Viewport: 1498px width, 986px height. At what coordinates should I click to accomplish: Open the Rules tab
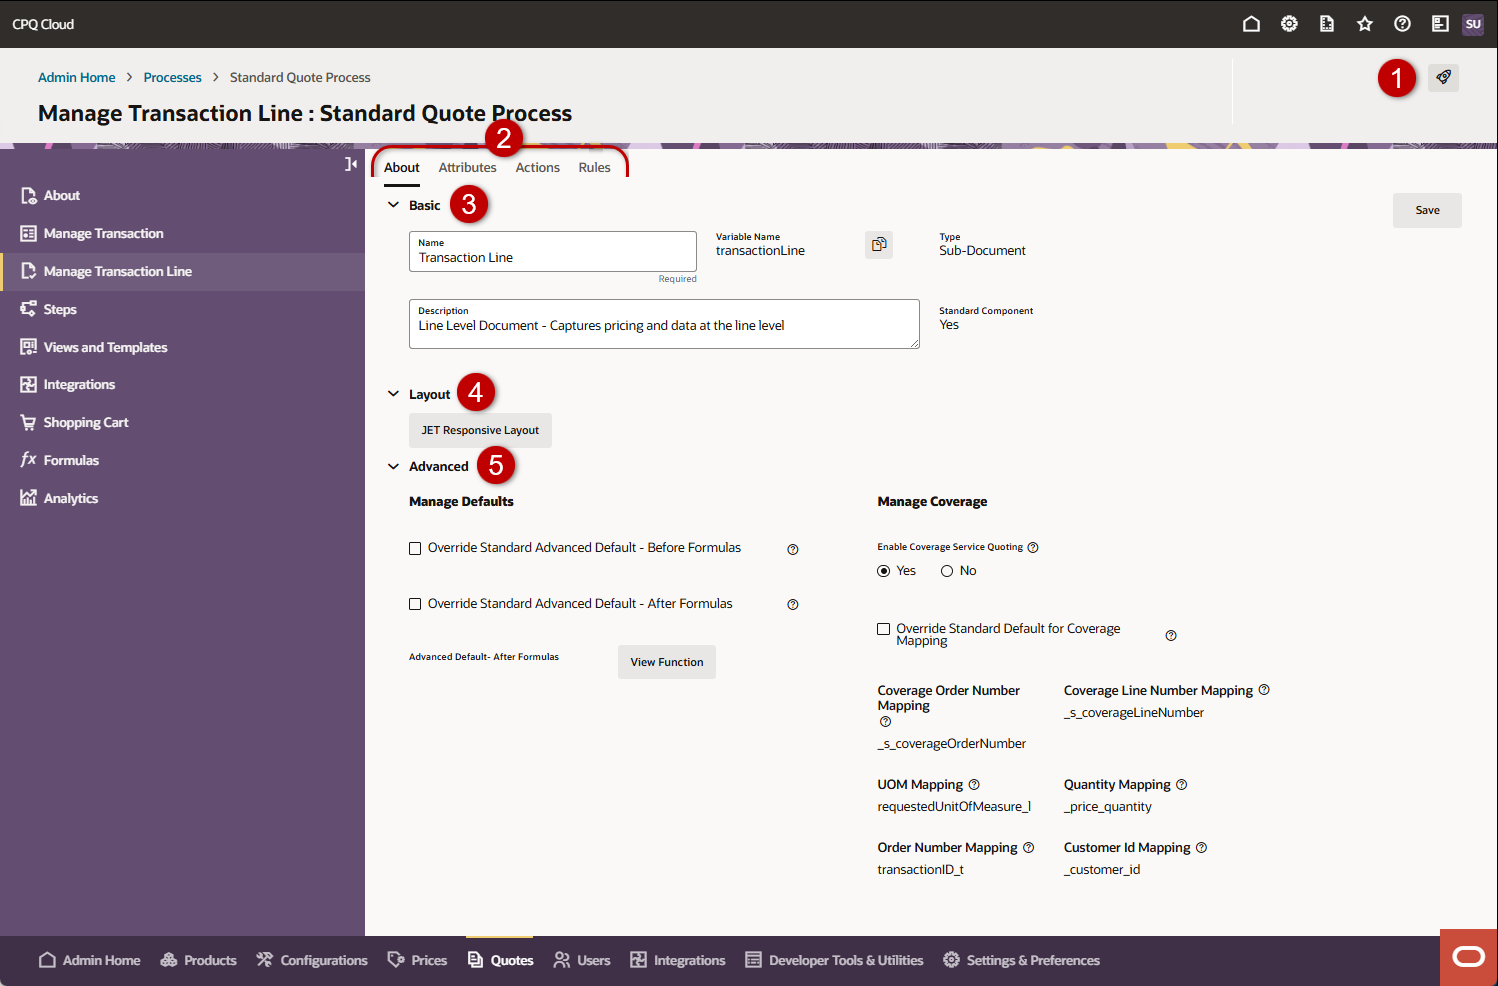point(594,167)
